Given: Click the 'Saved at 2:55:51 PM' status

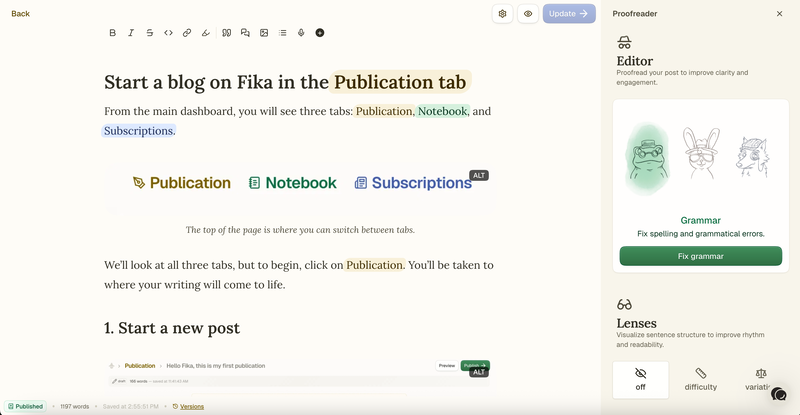Looking at the screenshot, I should click(x=131, y=406).
